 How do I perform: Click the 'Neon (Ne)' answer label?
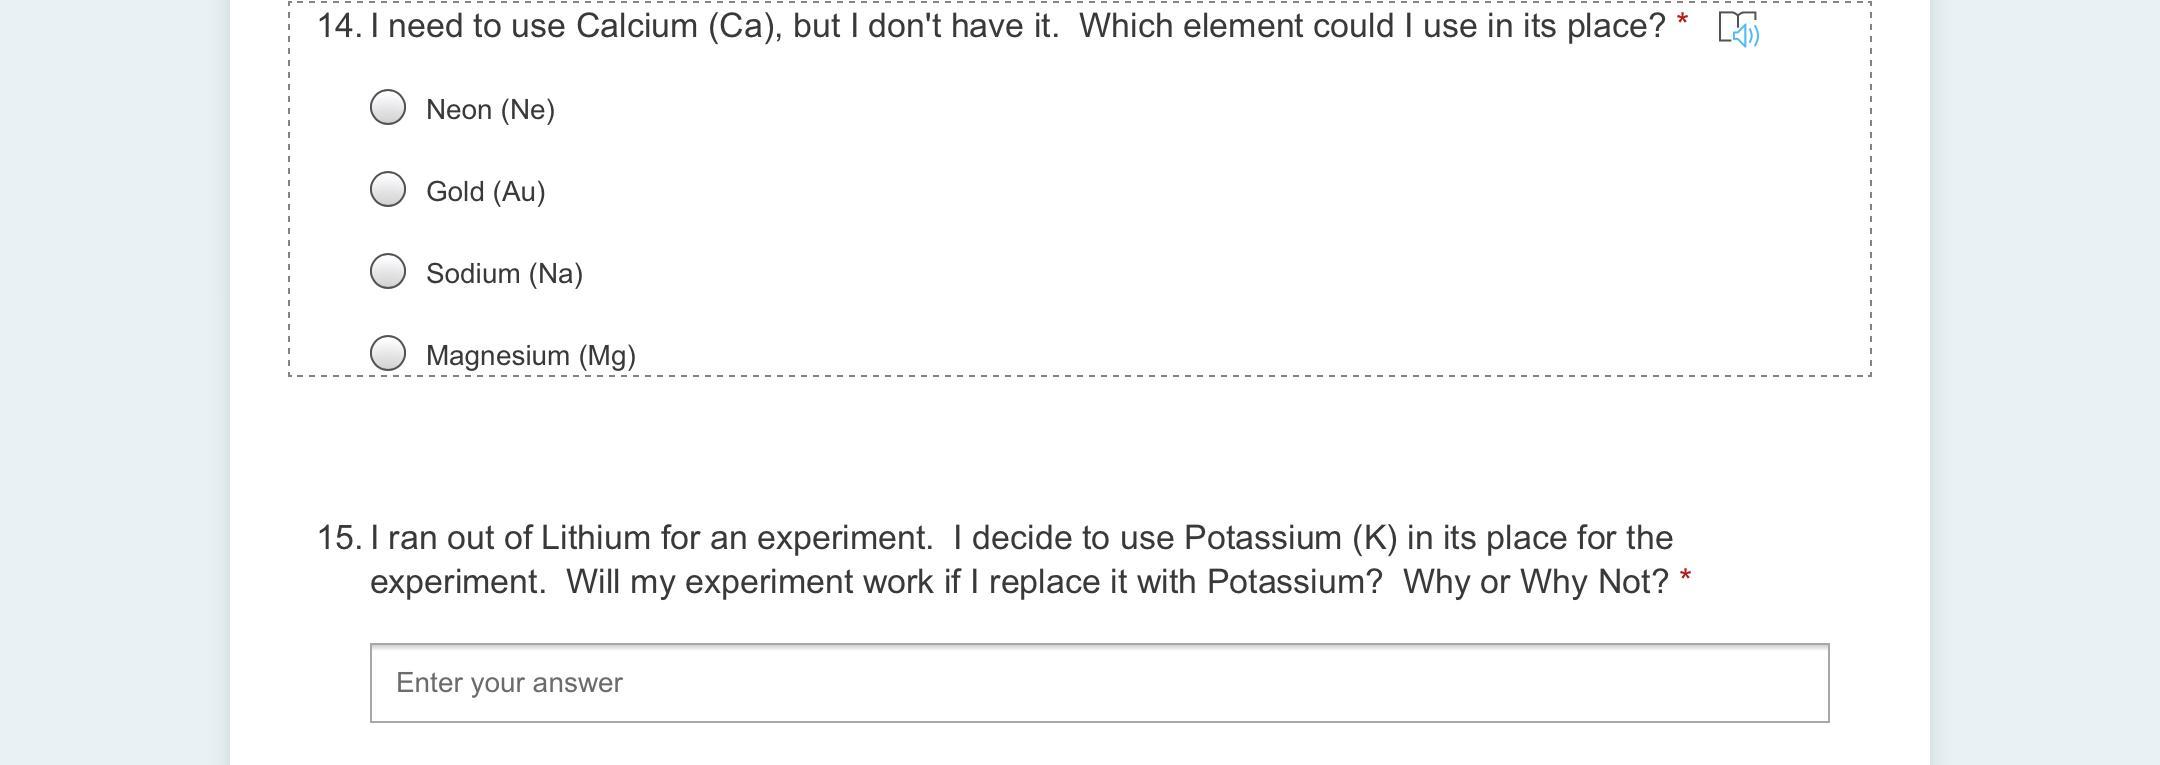(x=490, y=110)
